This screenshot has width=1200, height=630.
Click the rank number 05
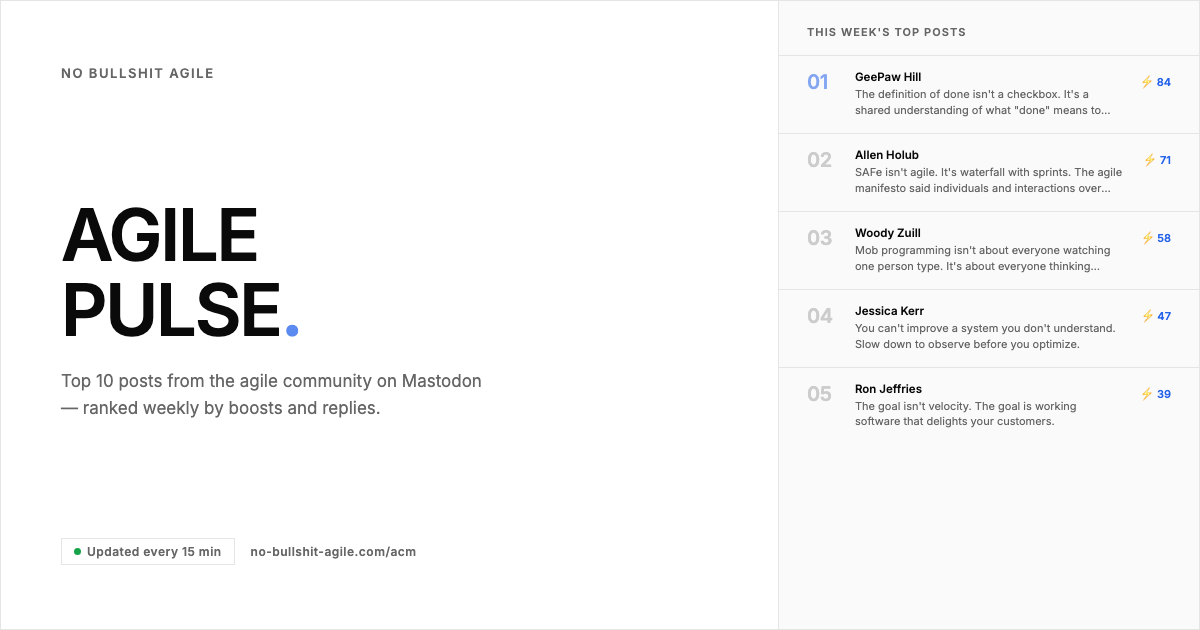pos(818,394)
